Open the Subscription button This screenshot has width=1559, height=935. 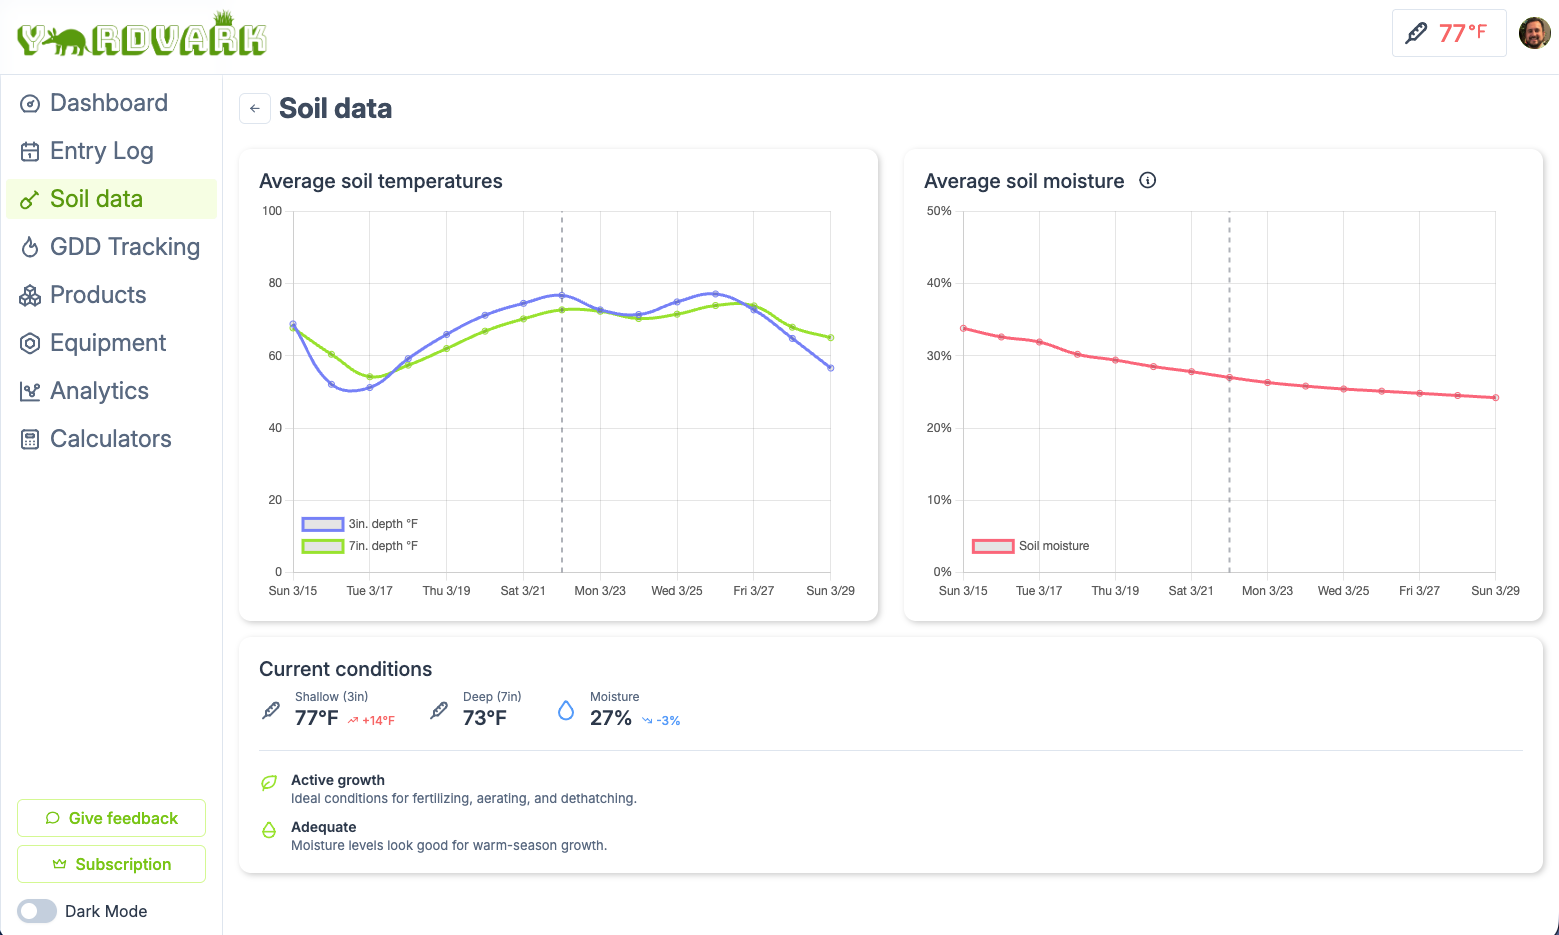point(111,864)
